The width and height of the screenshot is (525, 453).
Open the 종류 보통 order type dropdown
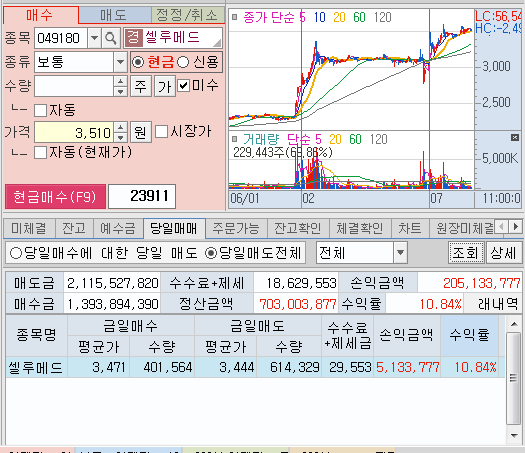120,62
